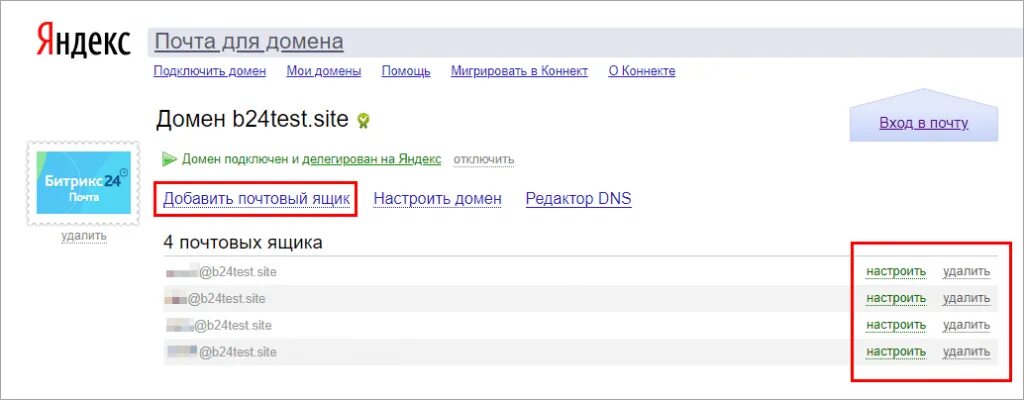
Task: Click the Домен b24test.site heading
Action: coord(252,120)
